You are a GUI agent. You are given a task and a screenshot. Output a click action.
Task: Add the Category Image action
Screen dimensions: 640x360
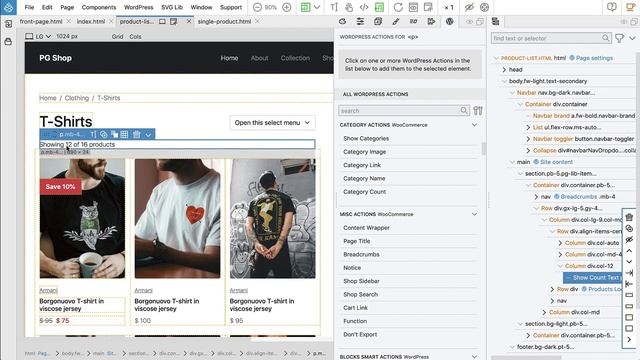pos(364,152)
